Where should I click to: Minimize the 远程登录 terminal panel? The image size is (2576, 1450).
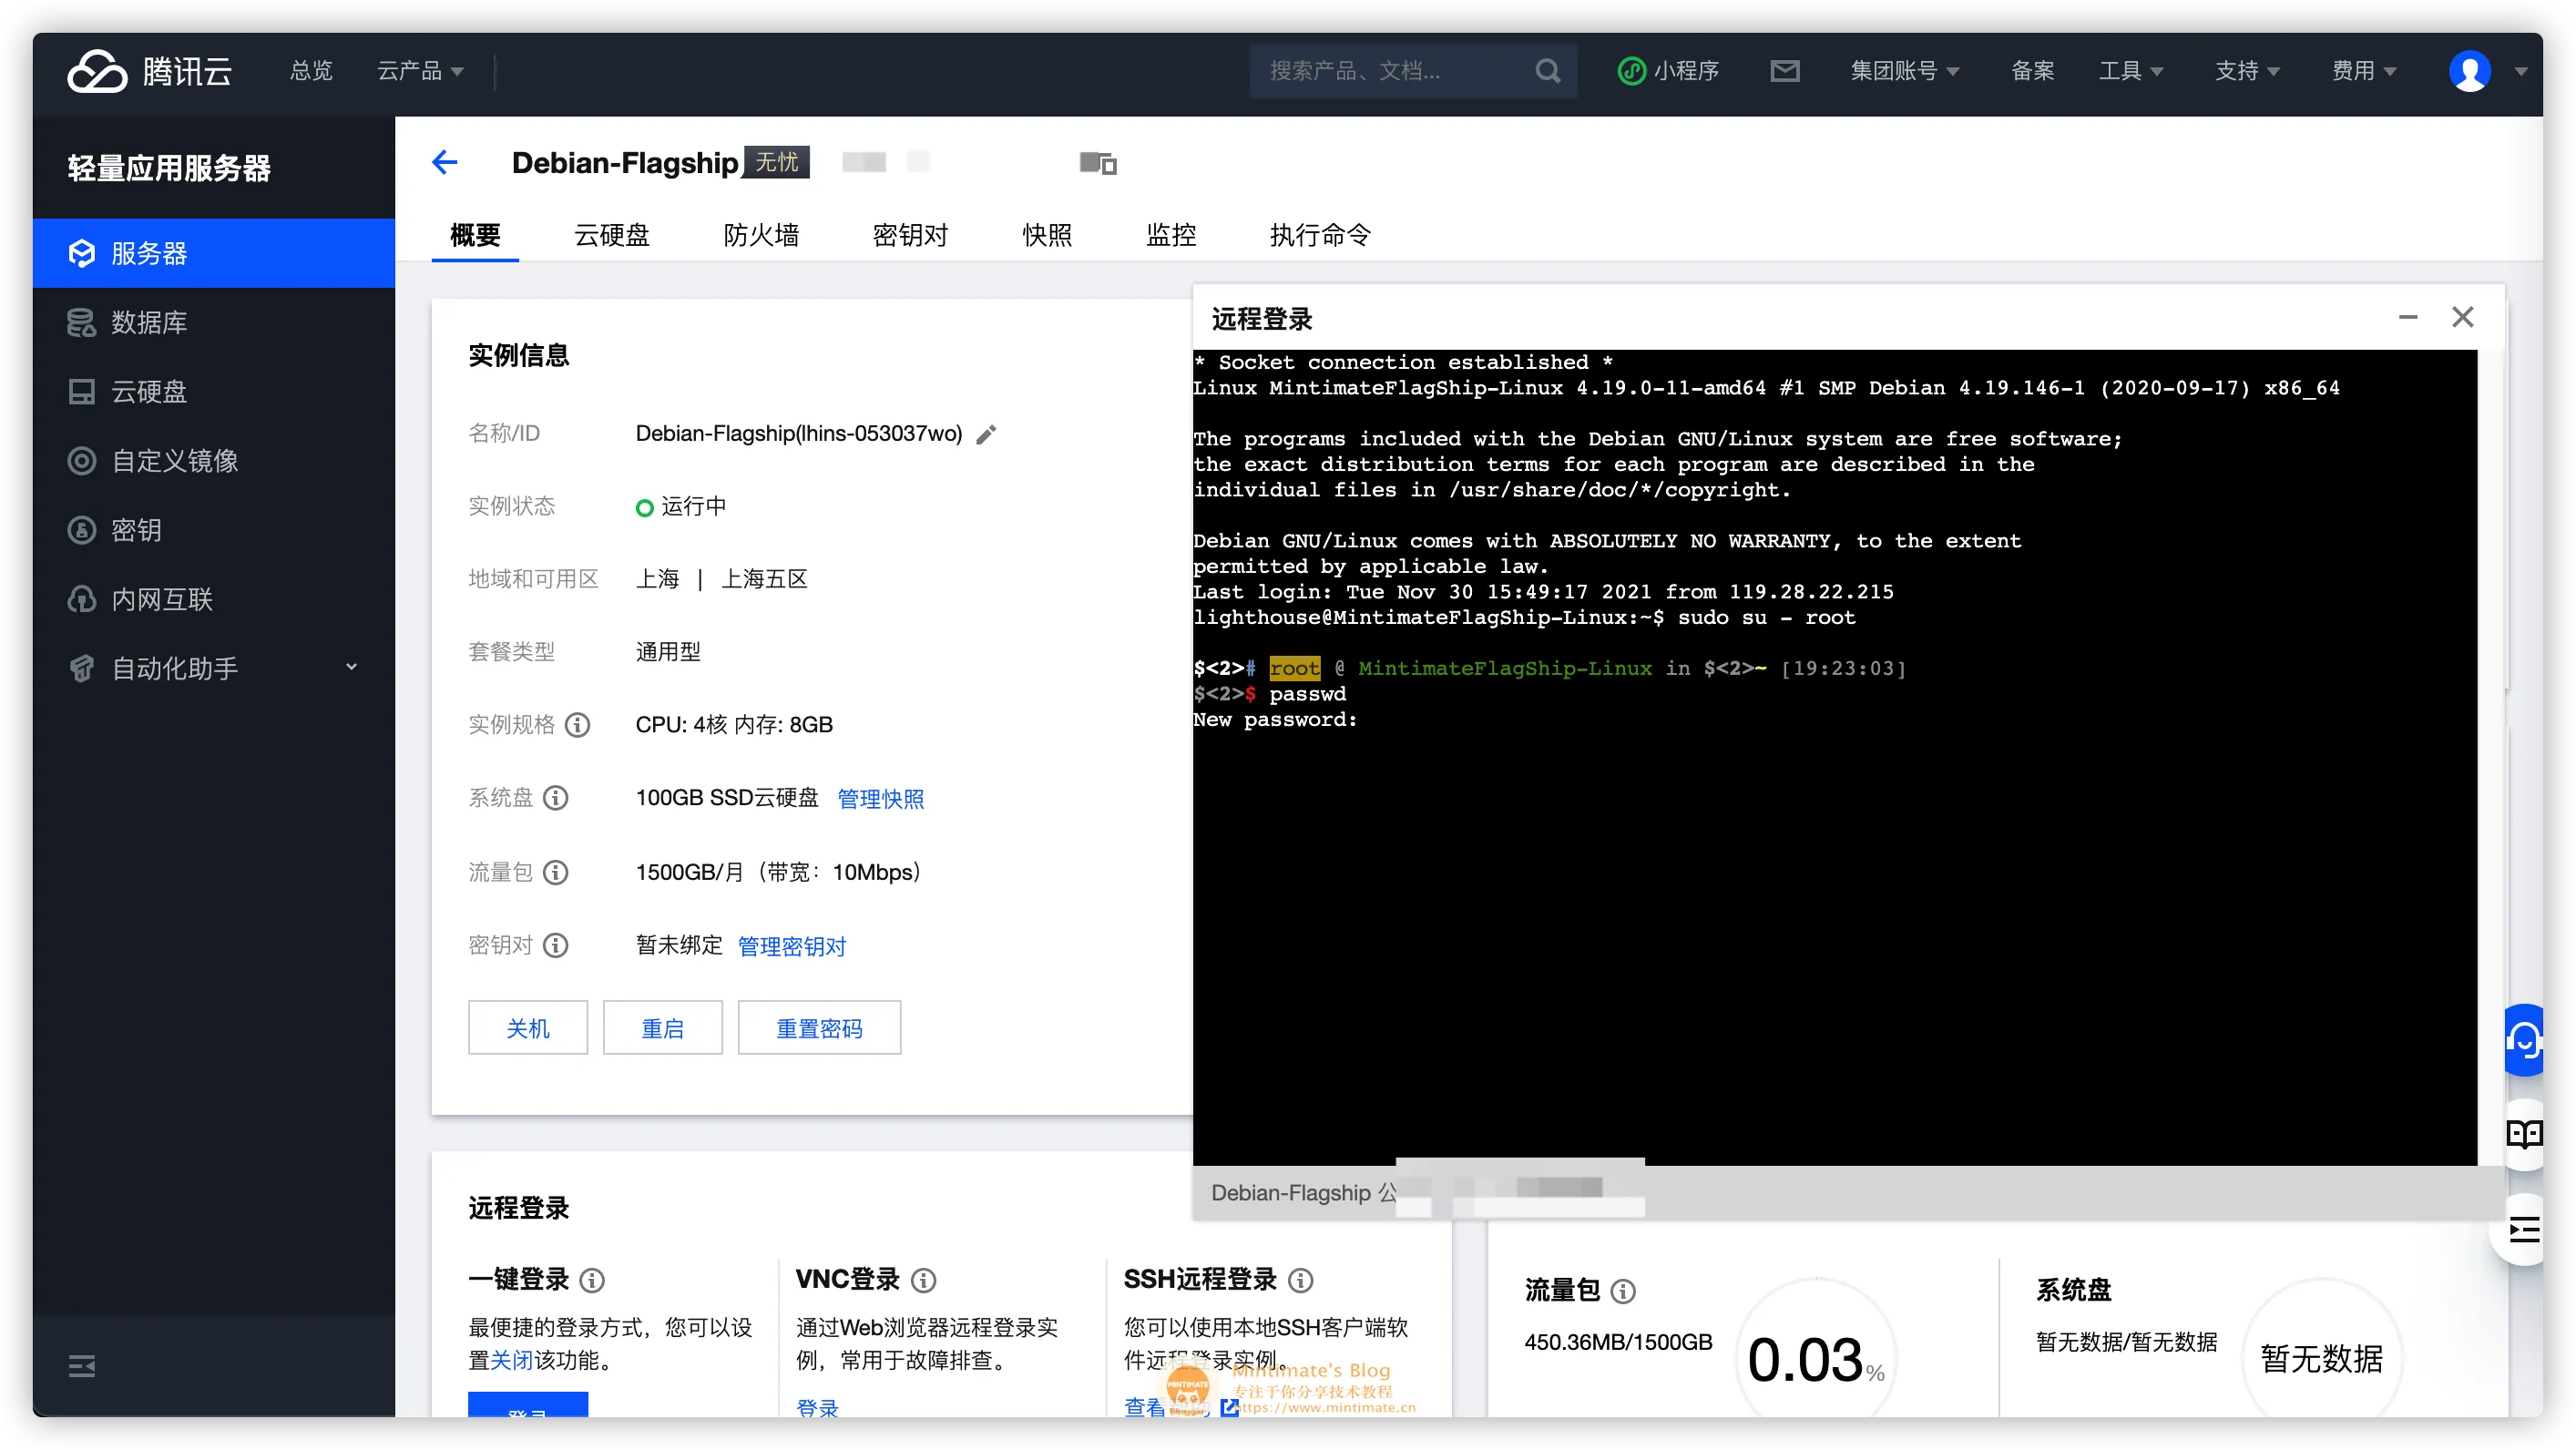point(2408,318)
